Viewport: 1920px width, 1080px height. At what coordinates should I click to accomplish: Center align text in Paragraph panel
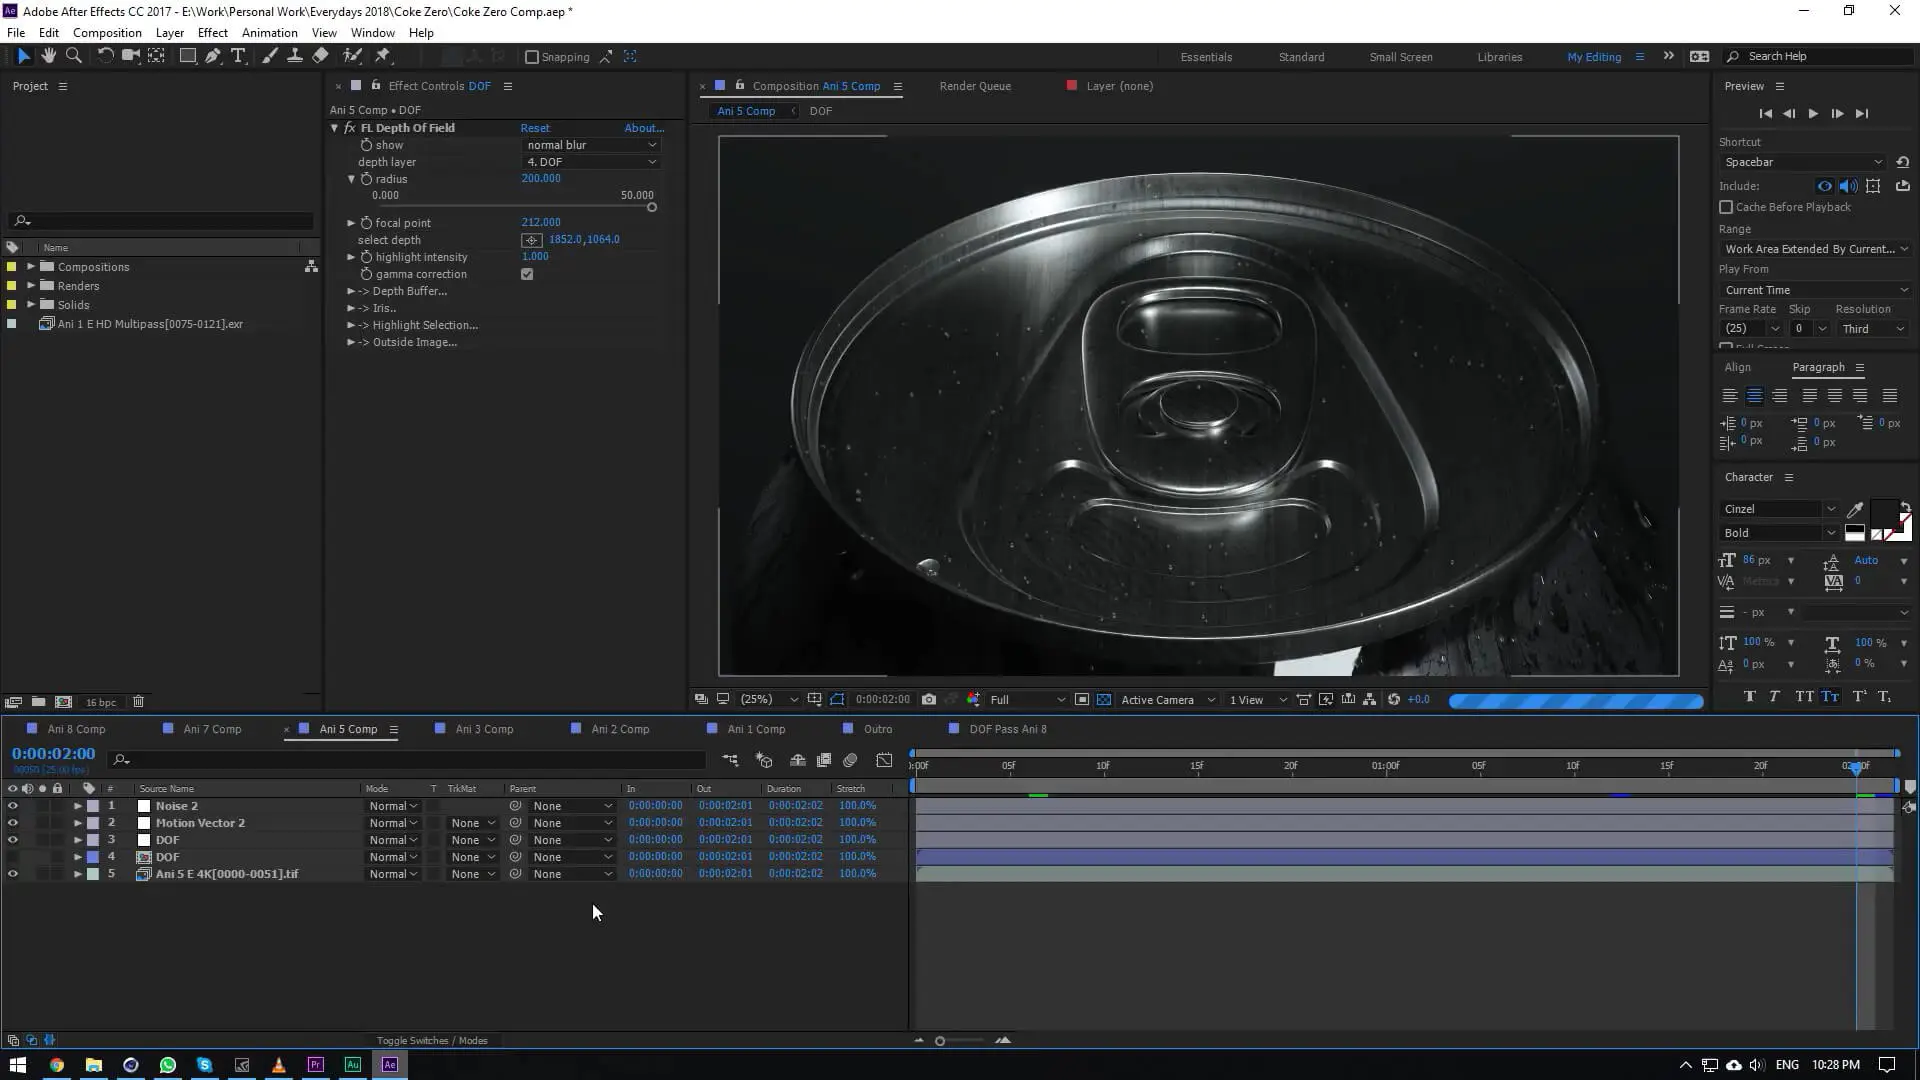(1754, 396)
